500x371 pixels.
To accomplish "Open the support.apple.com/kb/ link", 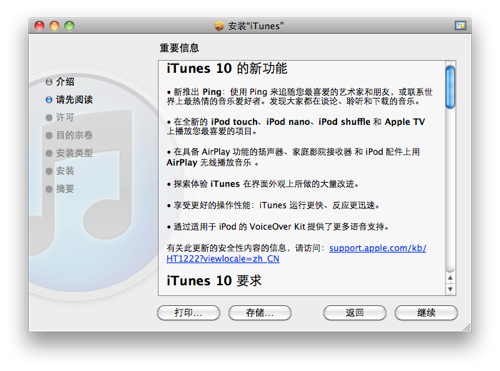I will click(378, 248).
